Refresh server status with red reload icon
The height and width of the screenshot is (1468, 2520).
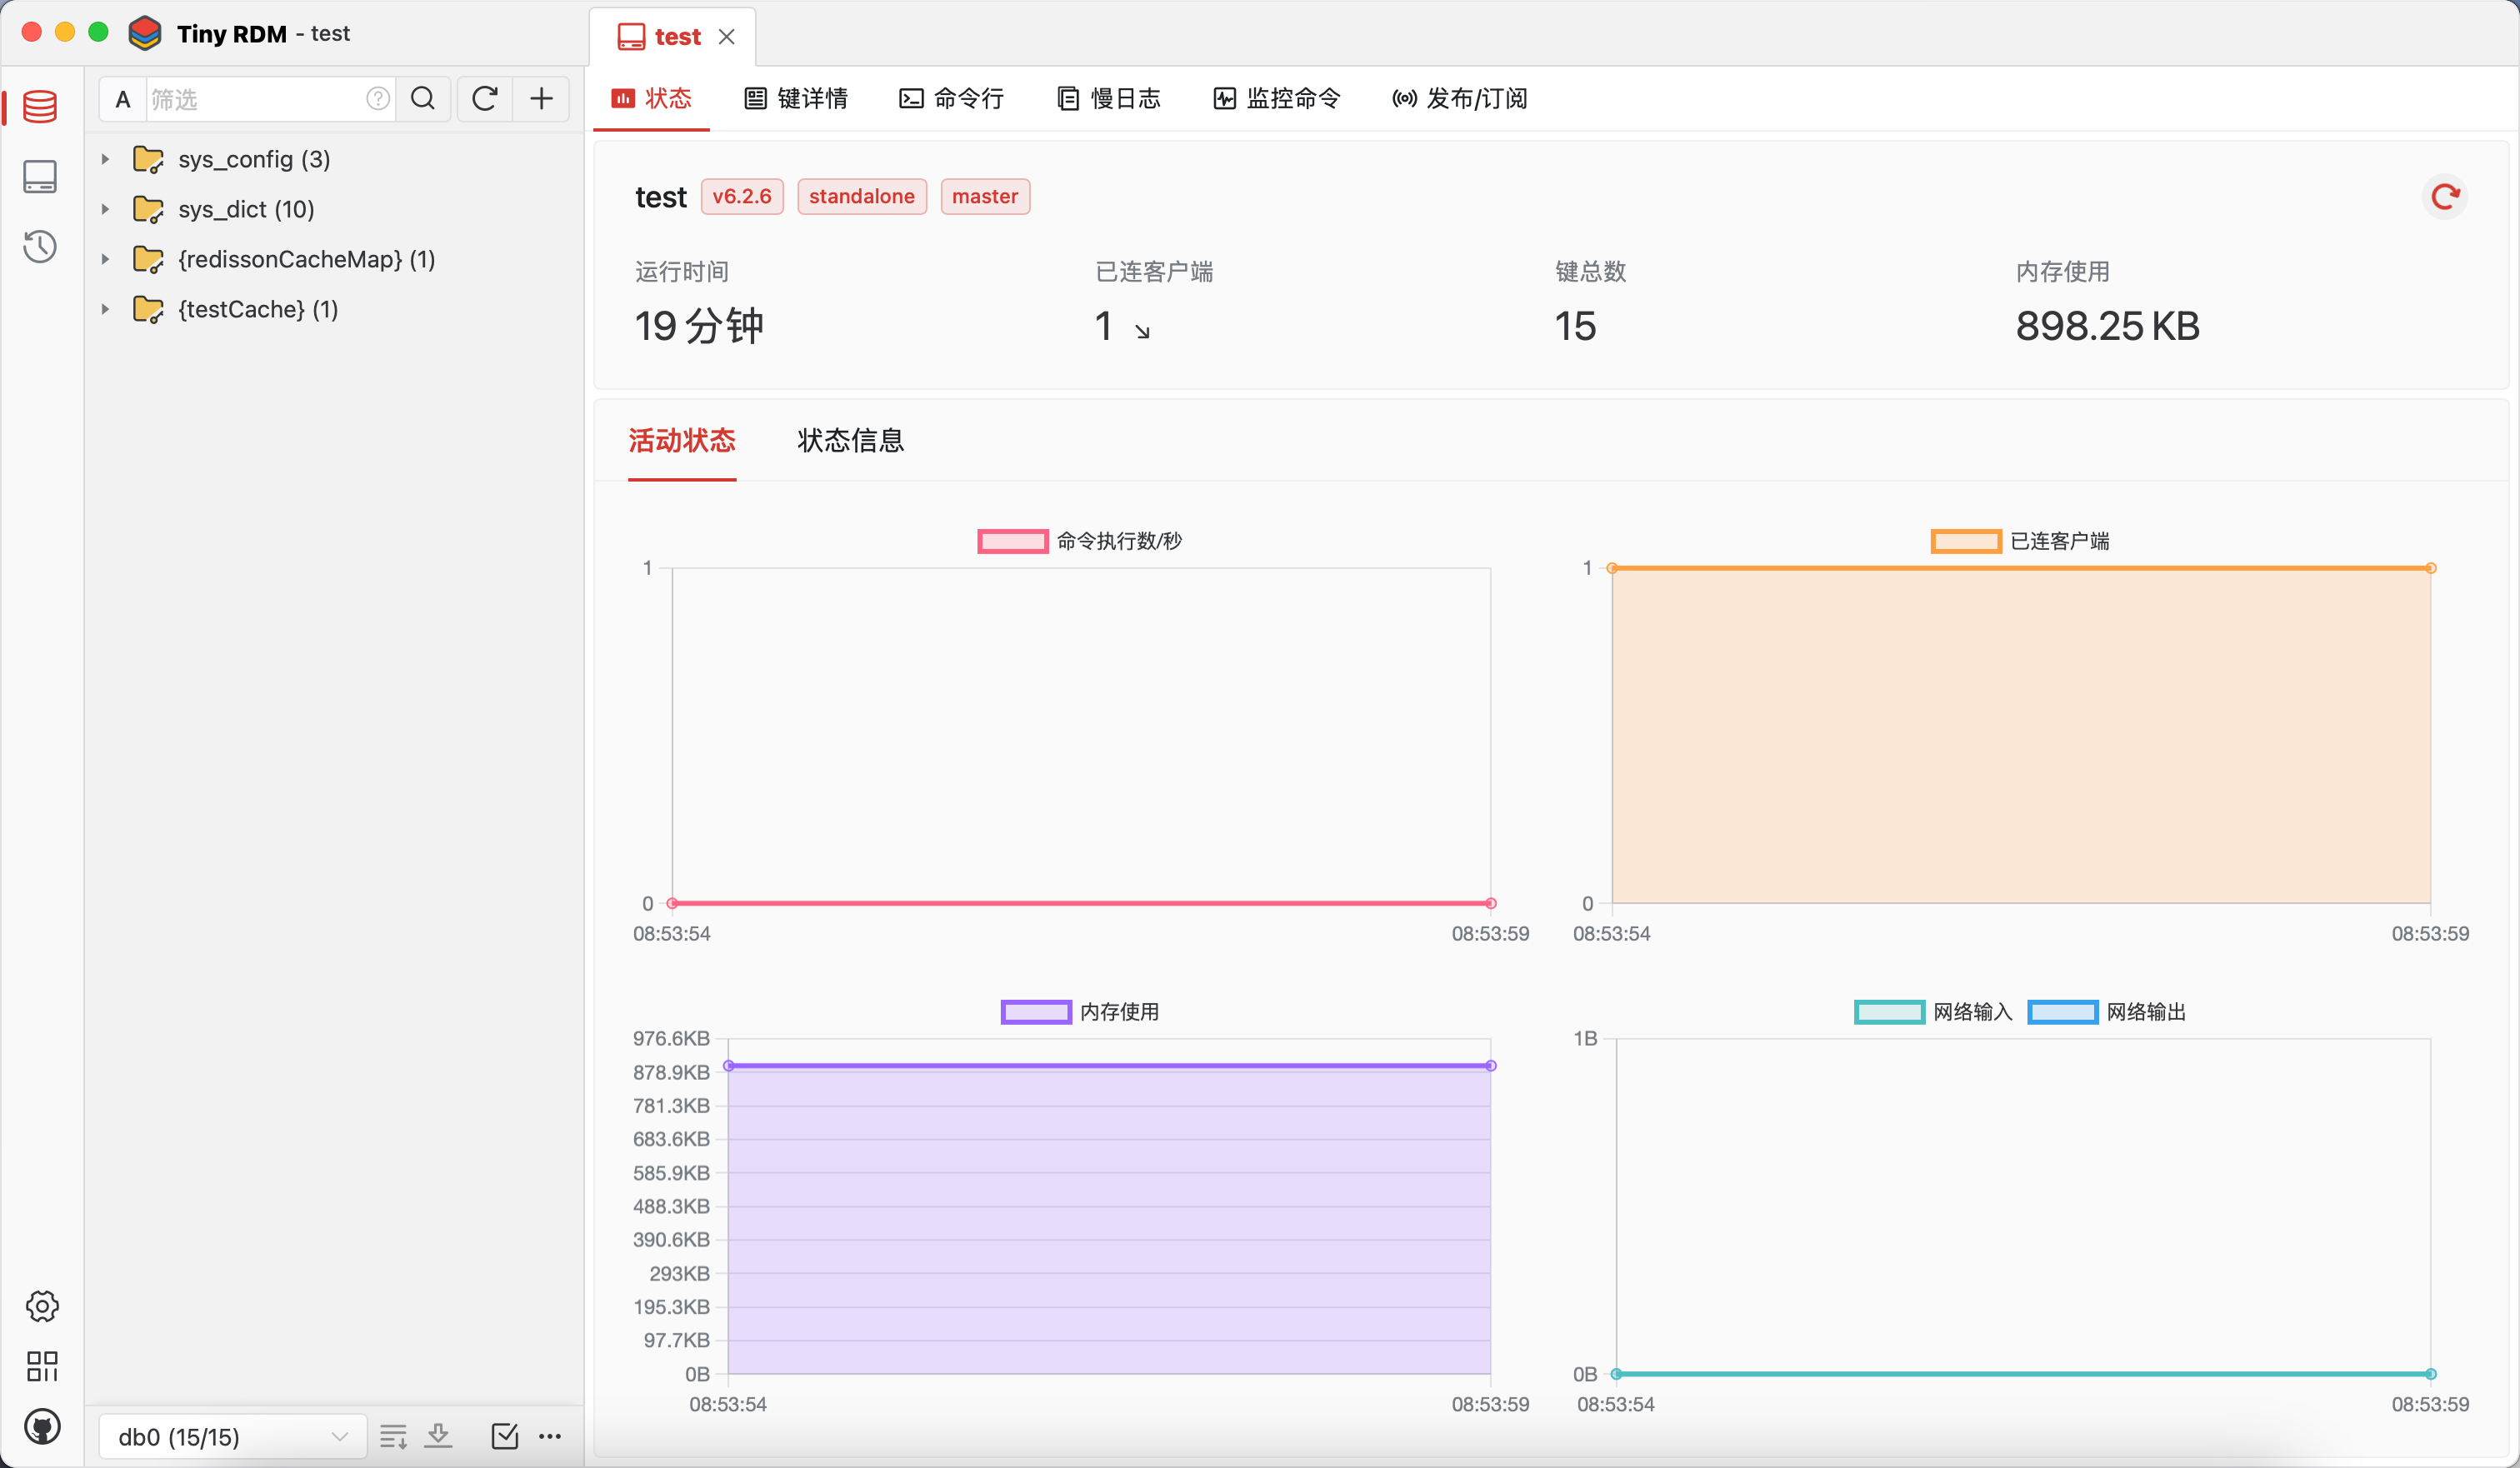coord(2445,197)
